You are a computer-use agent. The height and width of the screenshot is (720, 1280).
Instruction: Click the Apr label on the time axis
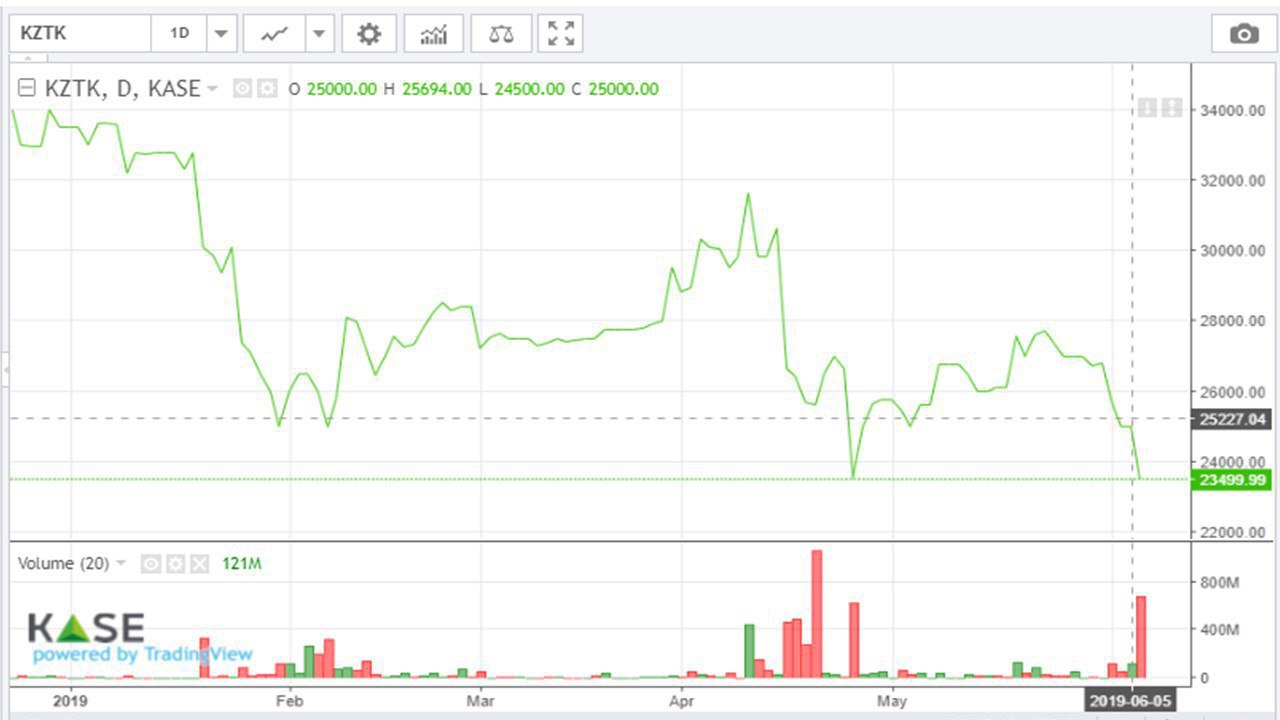[x=682, y=701]
